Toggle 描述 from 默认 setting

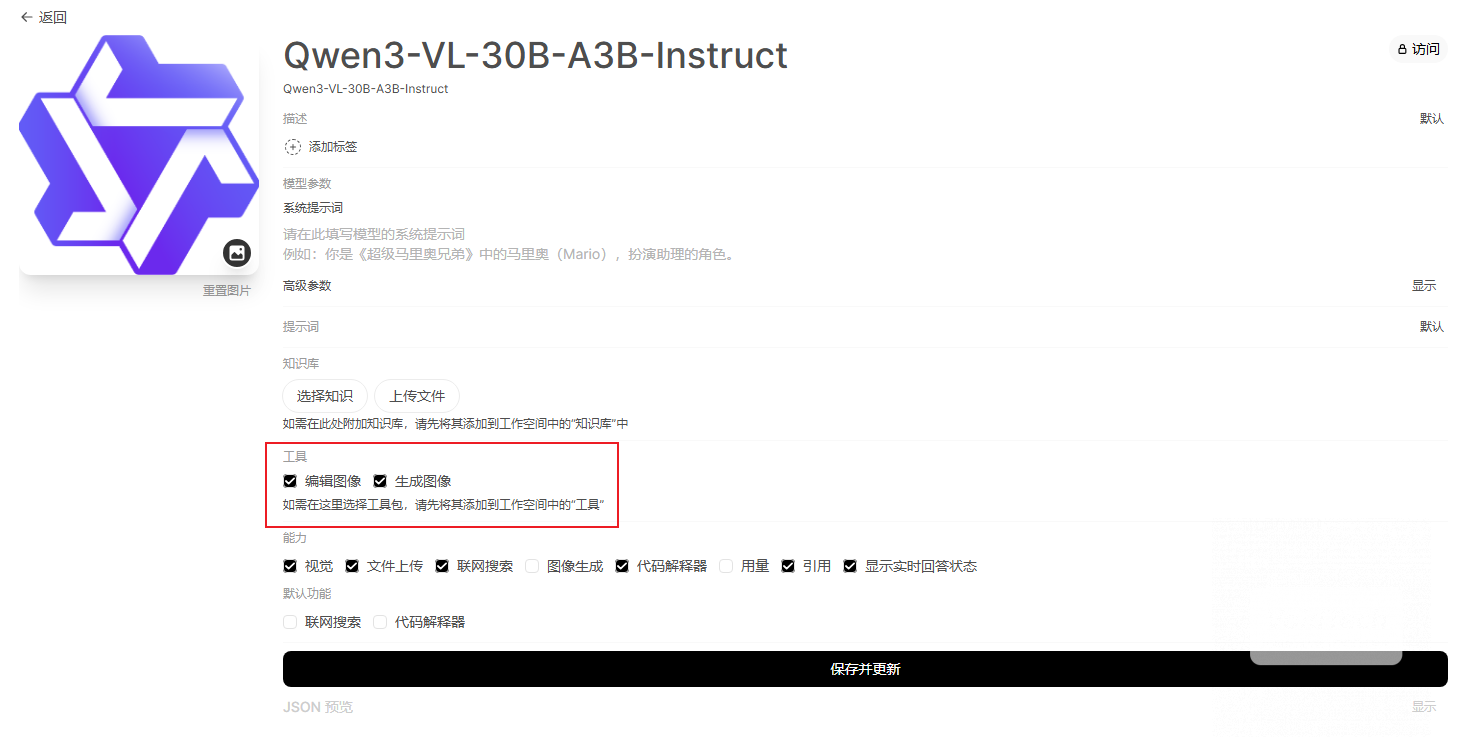(1432, 119)
